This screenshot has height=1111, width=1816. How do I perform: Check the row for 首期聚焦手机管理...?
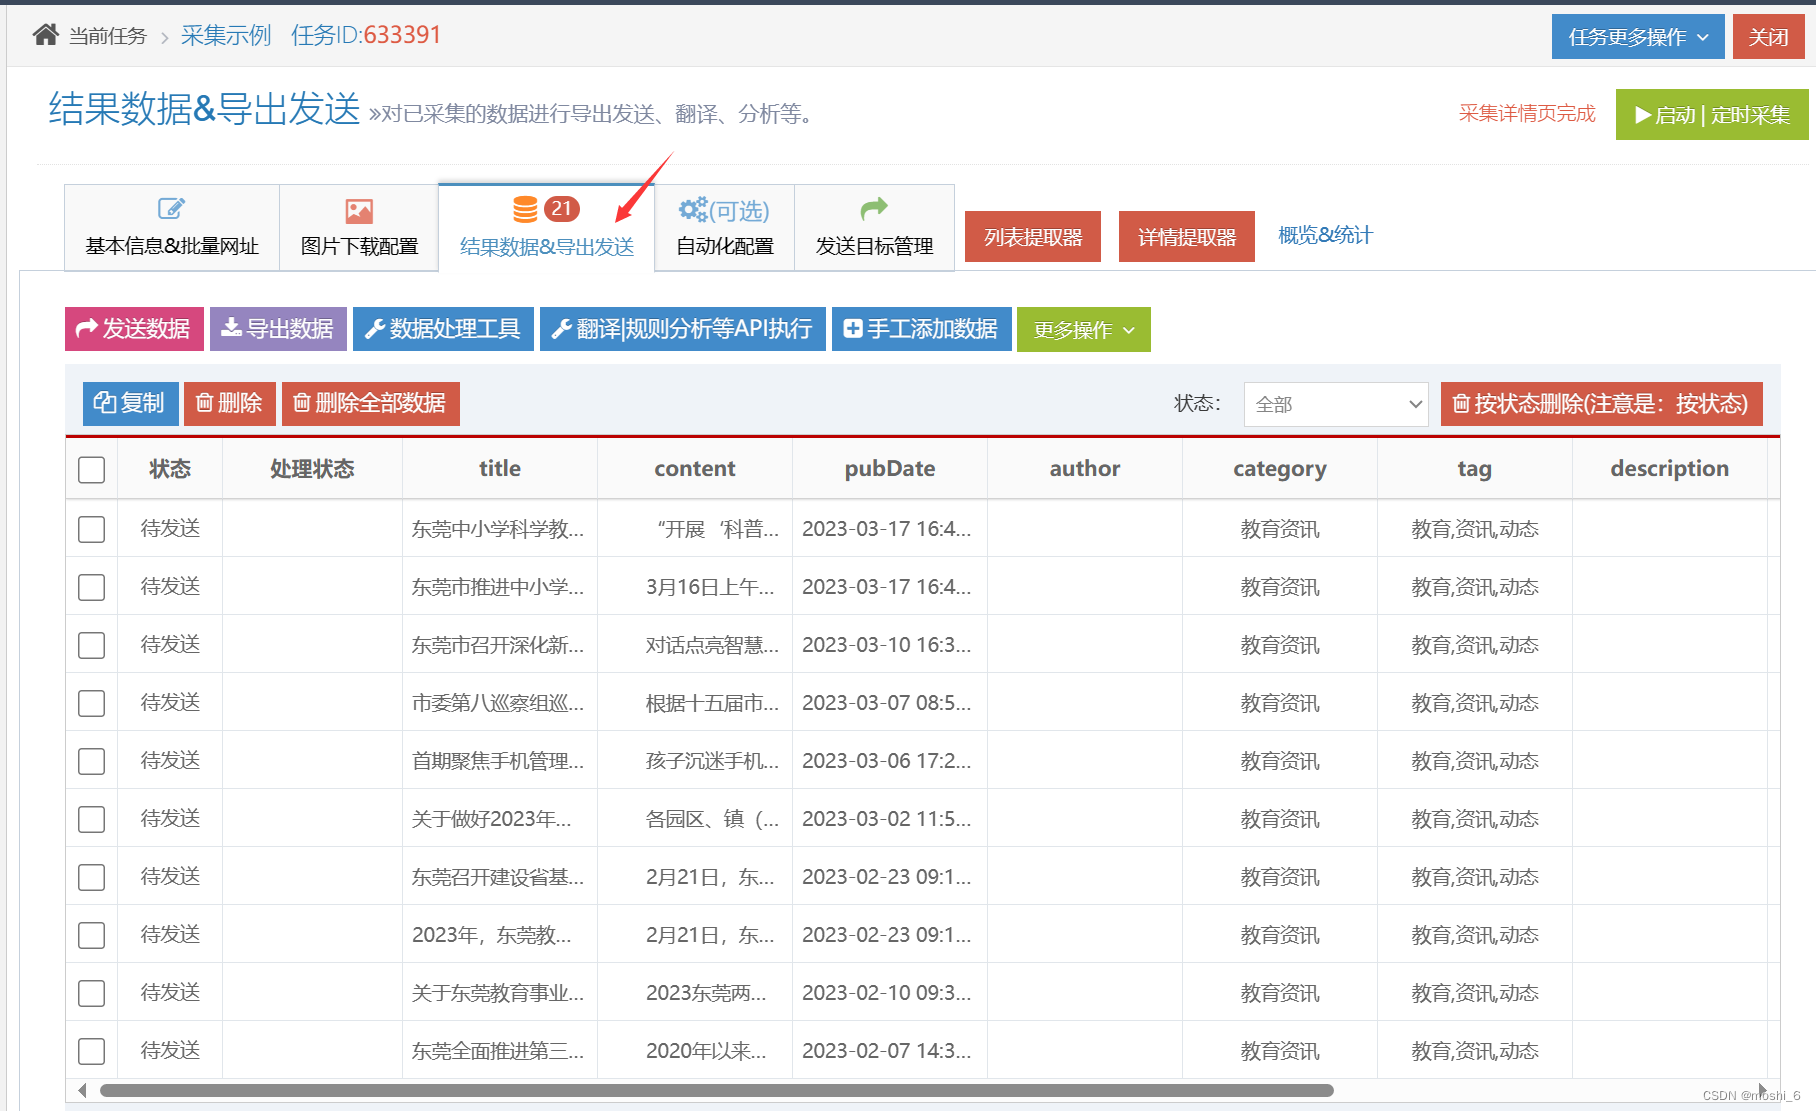point(91,761)
